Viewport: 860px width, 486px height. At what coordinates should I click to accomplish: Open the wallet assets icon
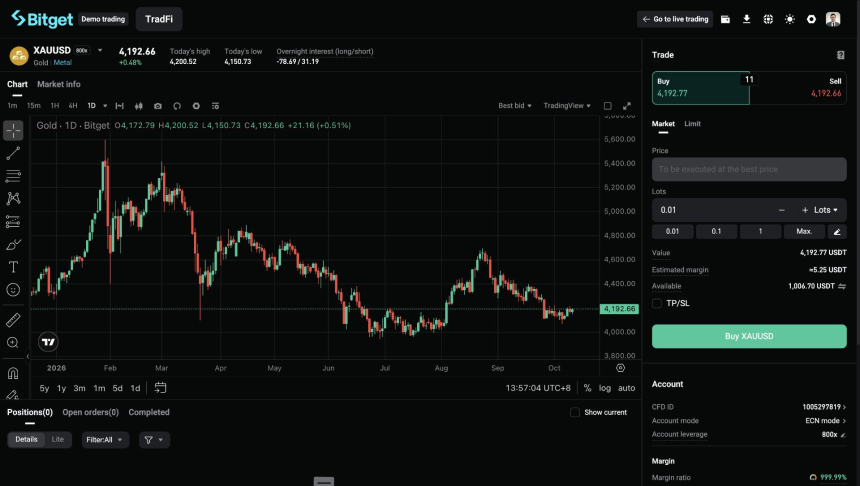(725, 19)
